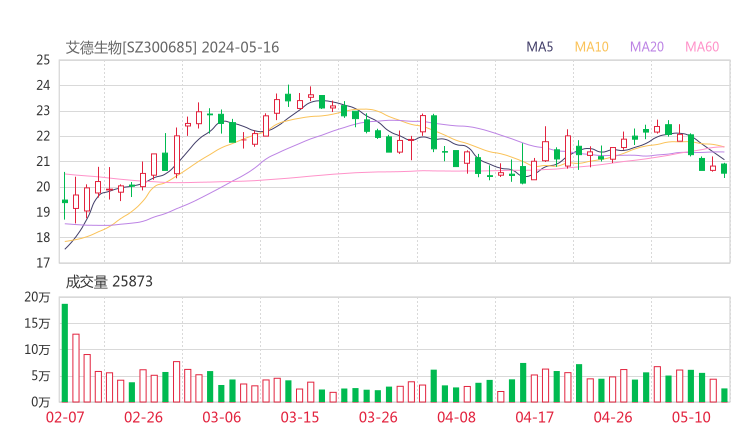Click the 15万 volume axis label
740x440 pixels.
tap(37, 323)
